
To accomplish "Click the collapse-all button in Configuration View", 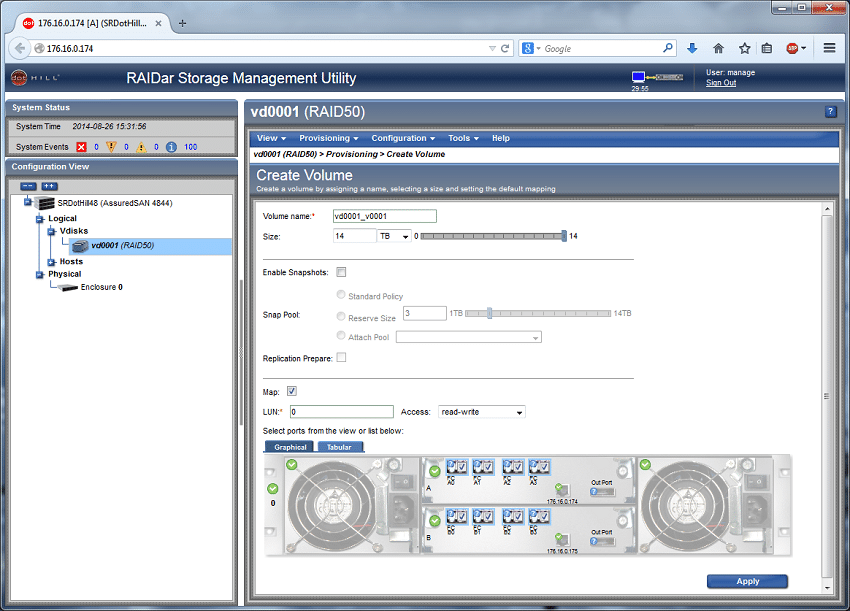I will [28, 186].
